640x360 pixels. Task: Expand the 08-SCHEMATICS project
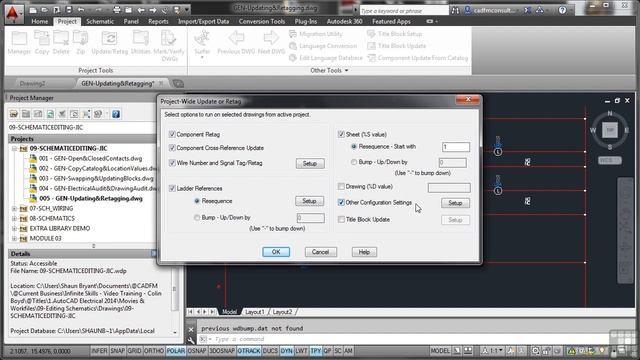14,218
